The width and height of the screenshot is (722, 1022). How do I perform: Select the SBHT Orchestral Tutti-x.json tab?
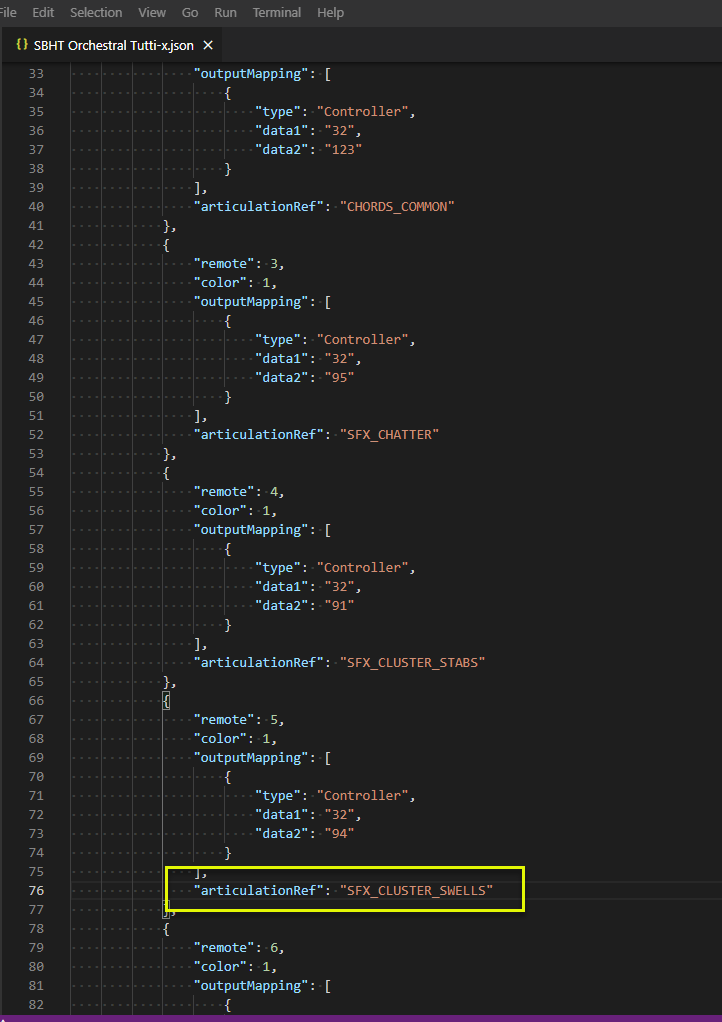(x=111, y=45)
